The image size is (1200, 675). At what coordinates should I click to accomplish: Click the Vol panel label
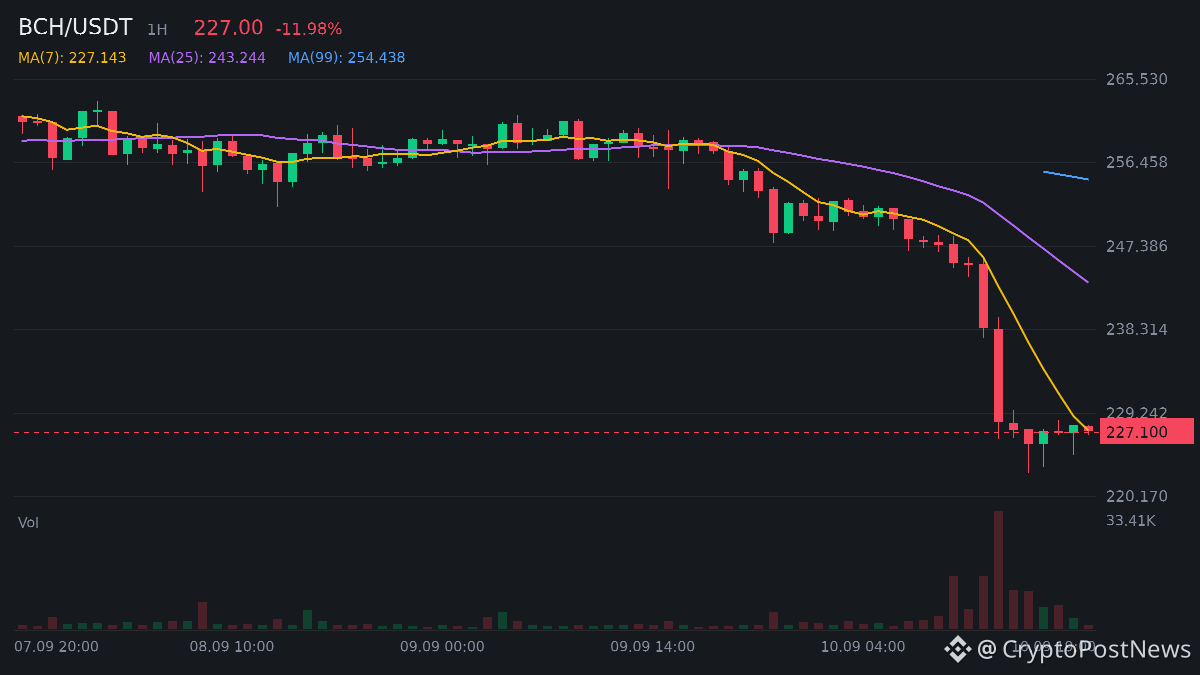pyautogui.click(x=28, y=522)
